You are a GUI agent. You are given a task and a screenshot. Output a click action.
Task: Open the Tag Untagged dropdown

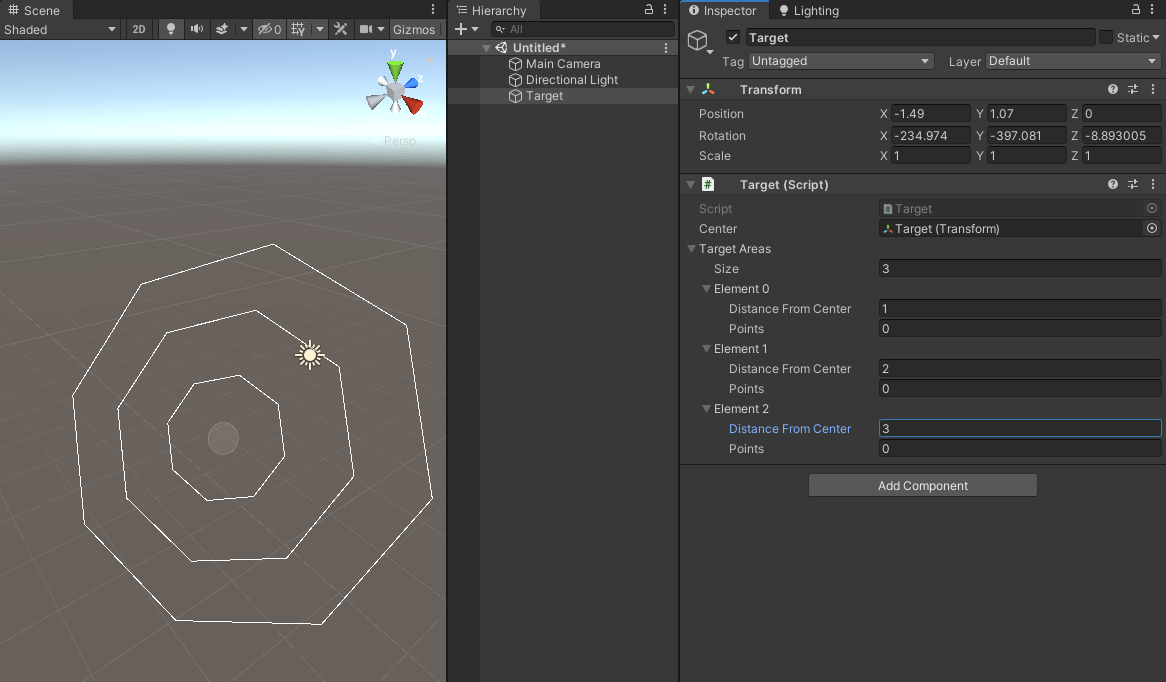click(841, 61)
